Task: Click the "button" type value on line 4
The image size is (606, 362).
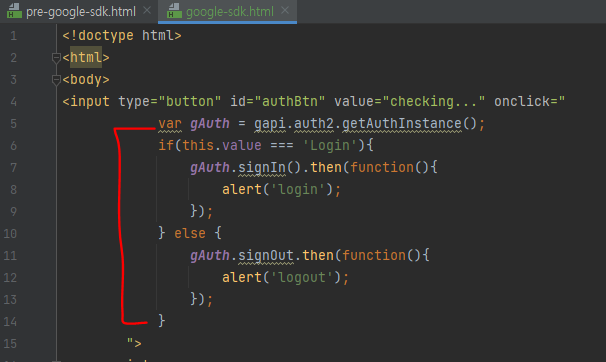Action: pyautogui.click(x=190, y=102)
